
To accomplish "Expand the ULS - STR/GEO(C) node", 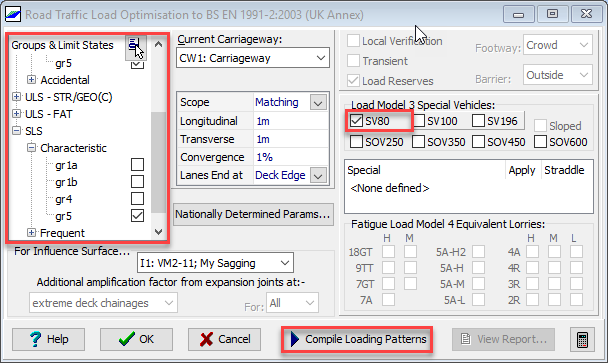I will click(x=16, y=97).
